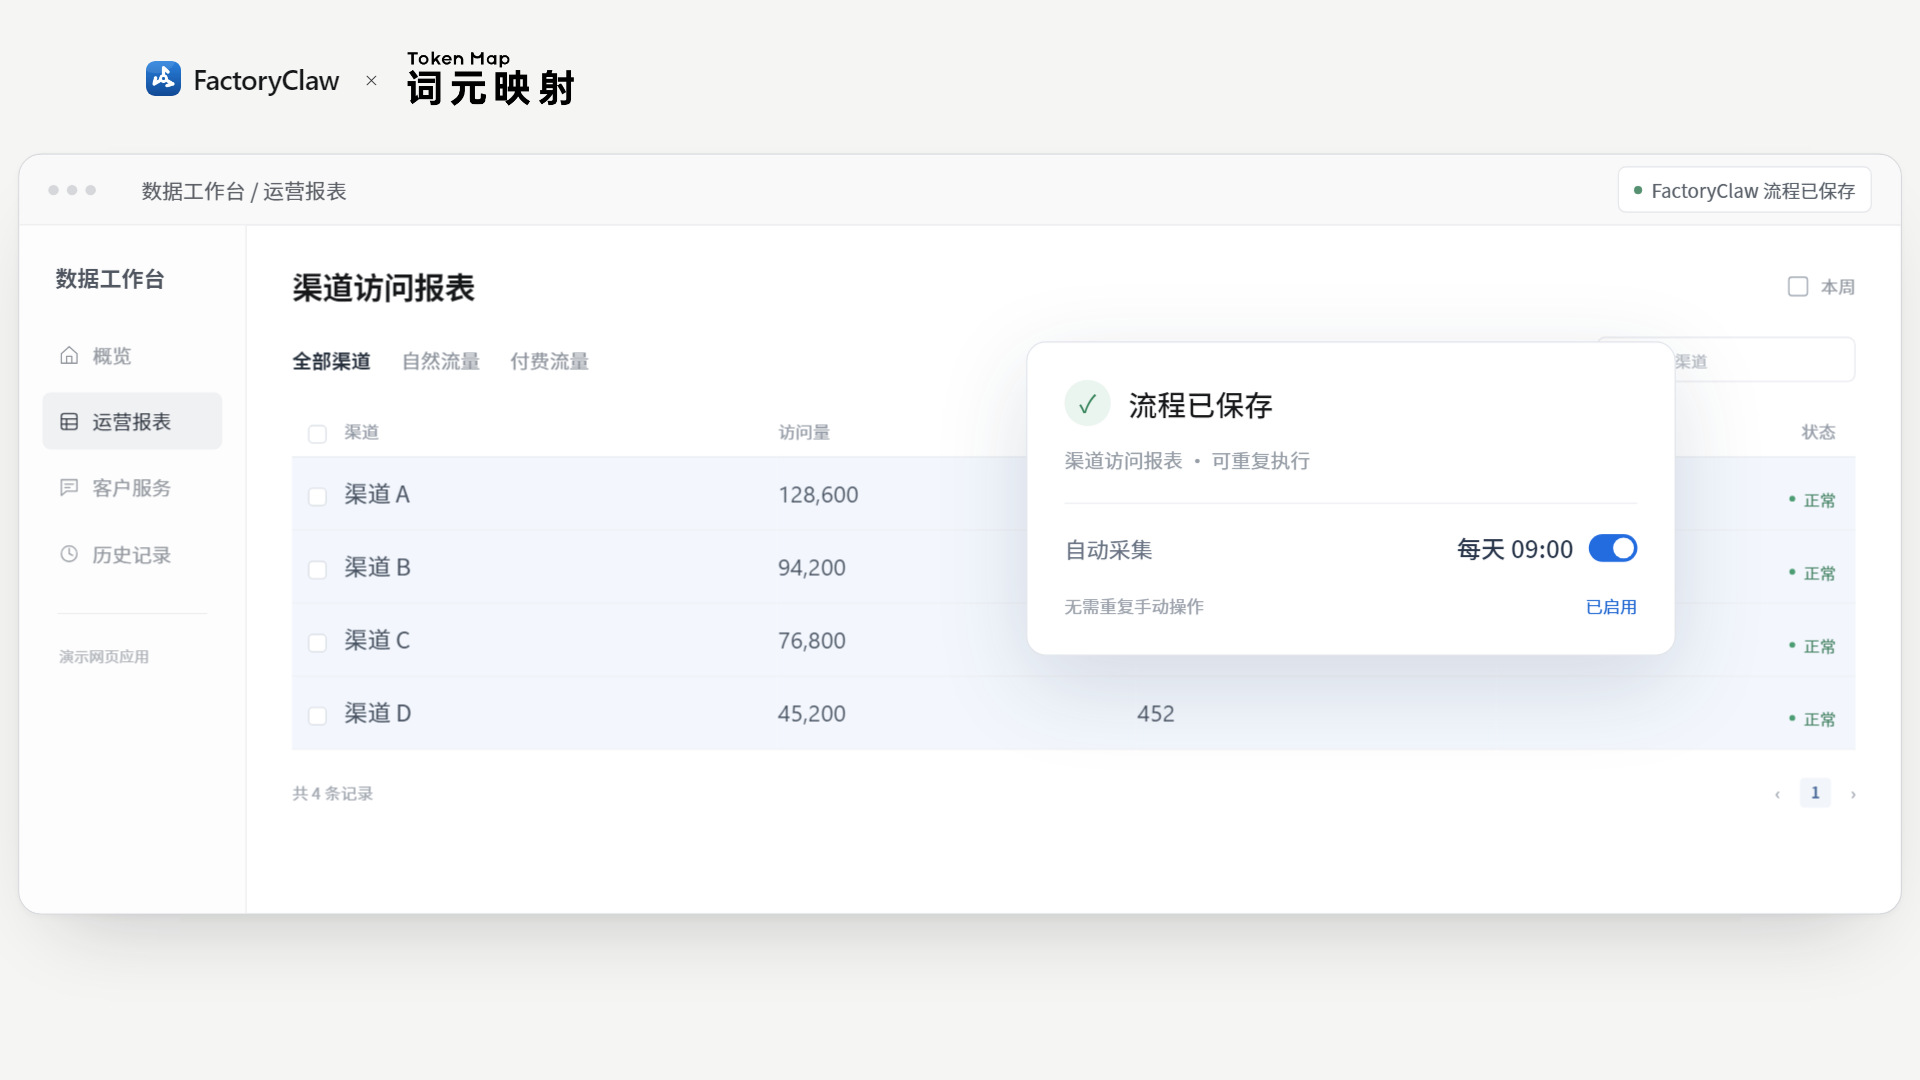Open 客户服务 in the sidebar
This screenshot has height=1080, width=1920.
click(x=132, y=488)
